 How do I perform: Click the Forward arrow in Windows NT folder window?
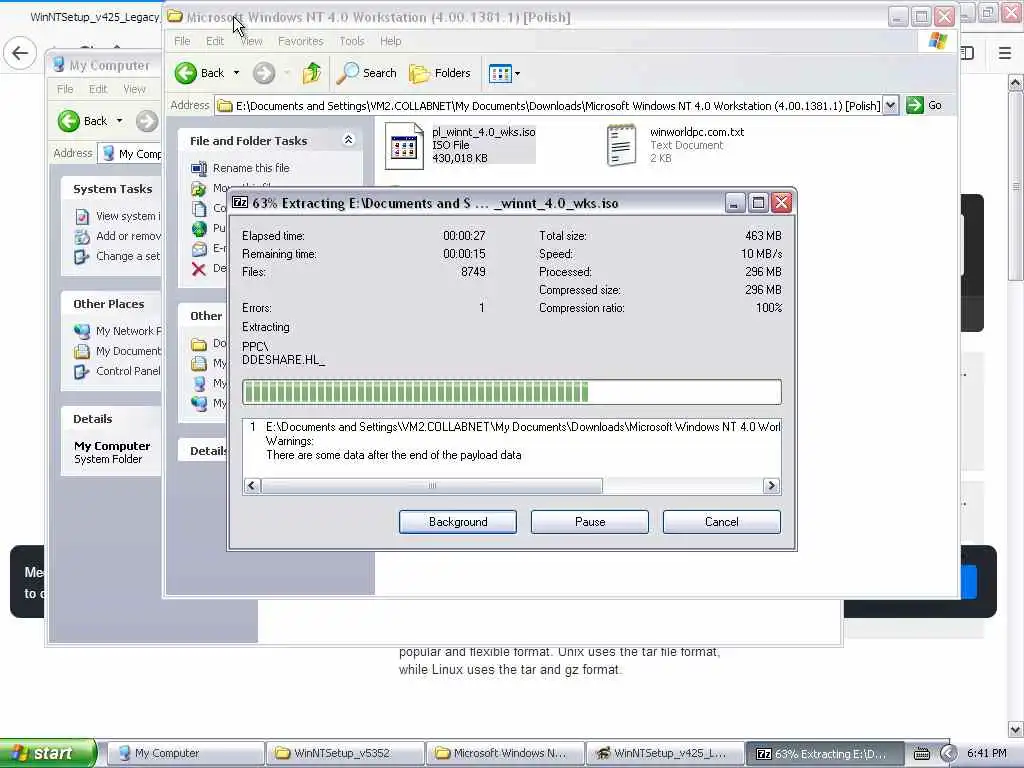[264, 73]
